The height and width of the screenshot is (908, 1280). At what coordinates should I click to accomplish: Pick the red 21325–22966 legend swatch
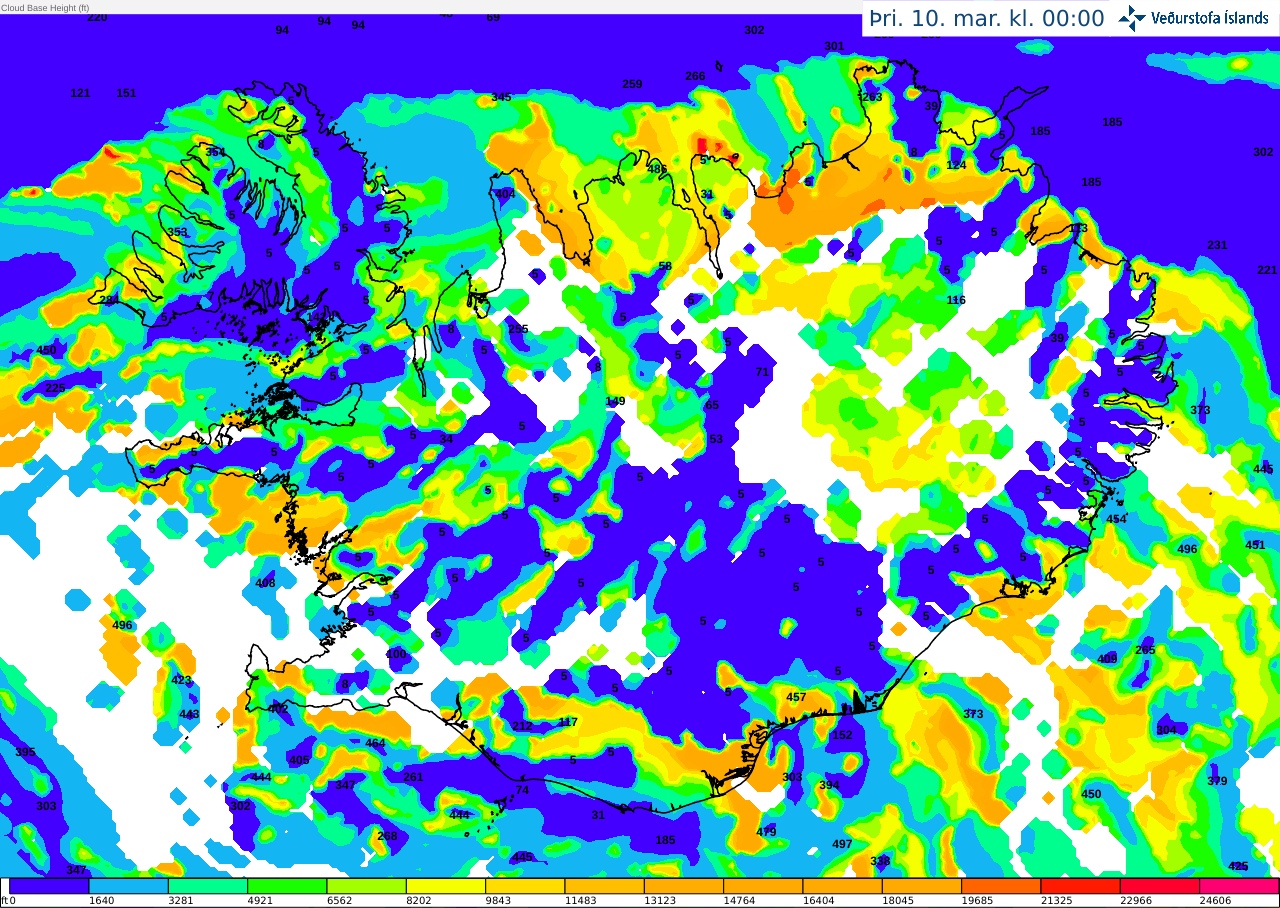(1081, 886)
